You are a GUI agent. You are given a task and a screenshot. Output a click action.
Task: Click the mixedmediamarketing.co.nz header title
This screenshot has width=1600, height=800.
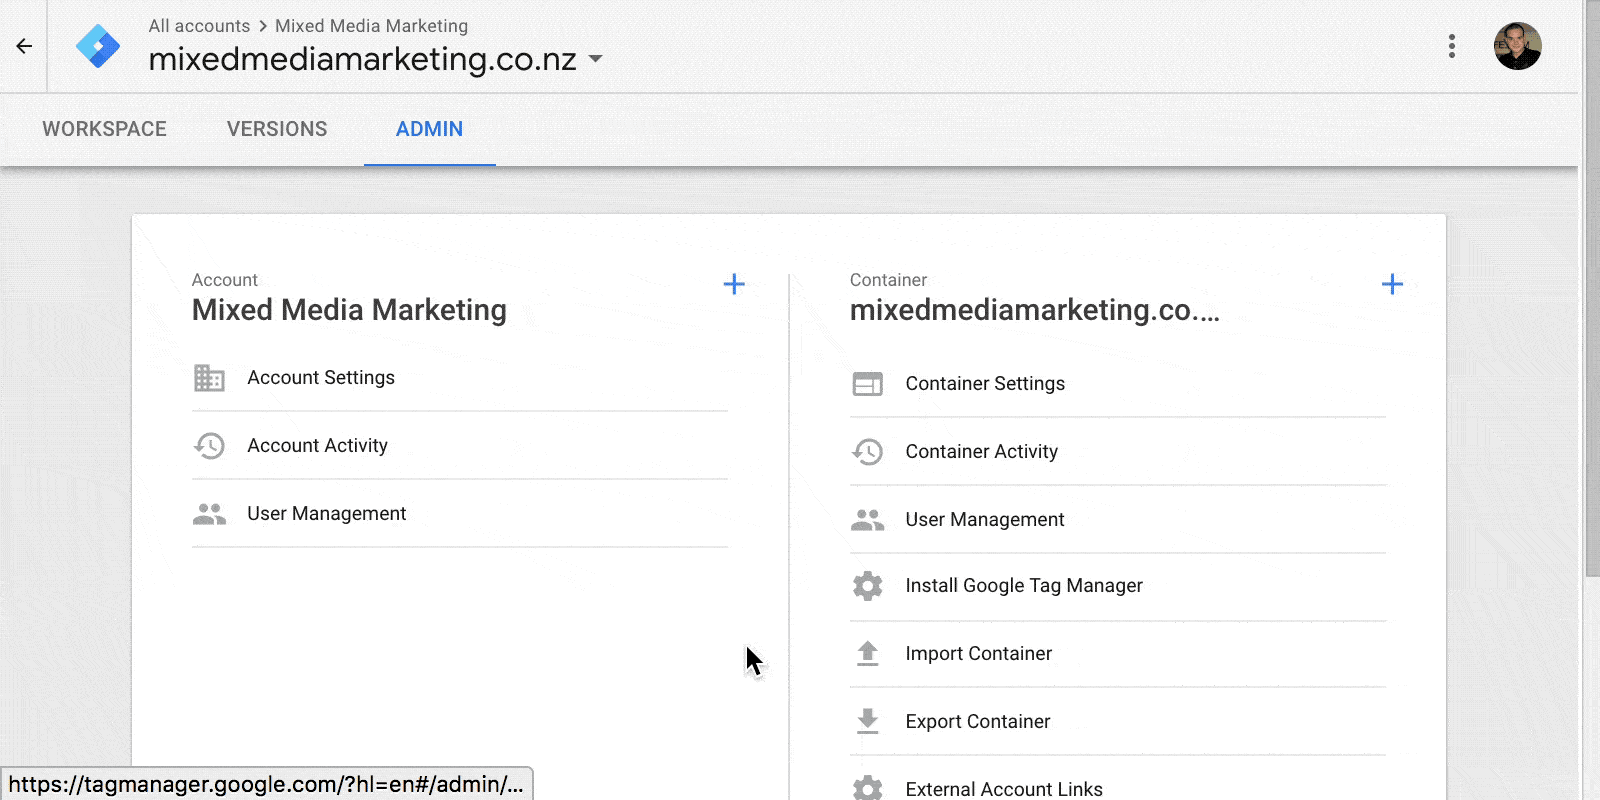[362, 59]
